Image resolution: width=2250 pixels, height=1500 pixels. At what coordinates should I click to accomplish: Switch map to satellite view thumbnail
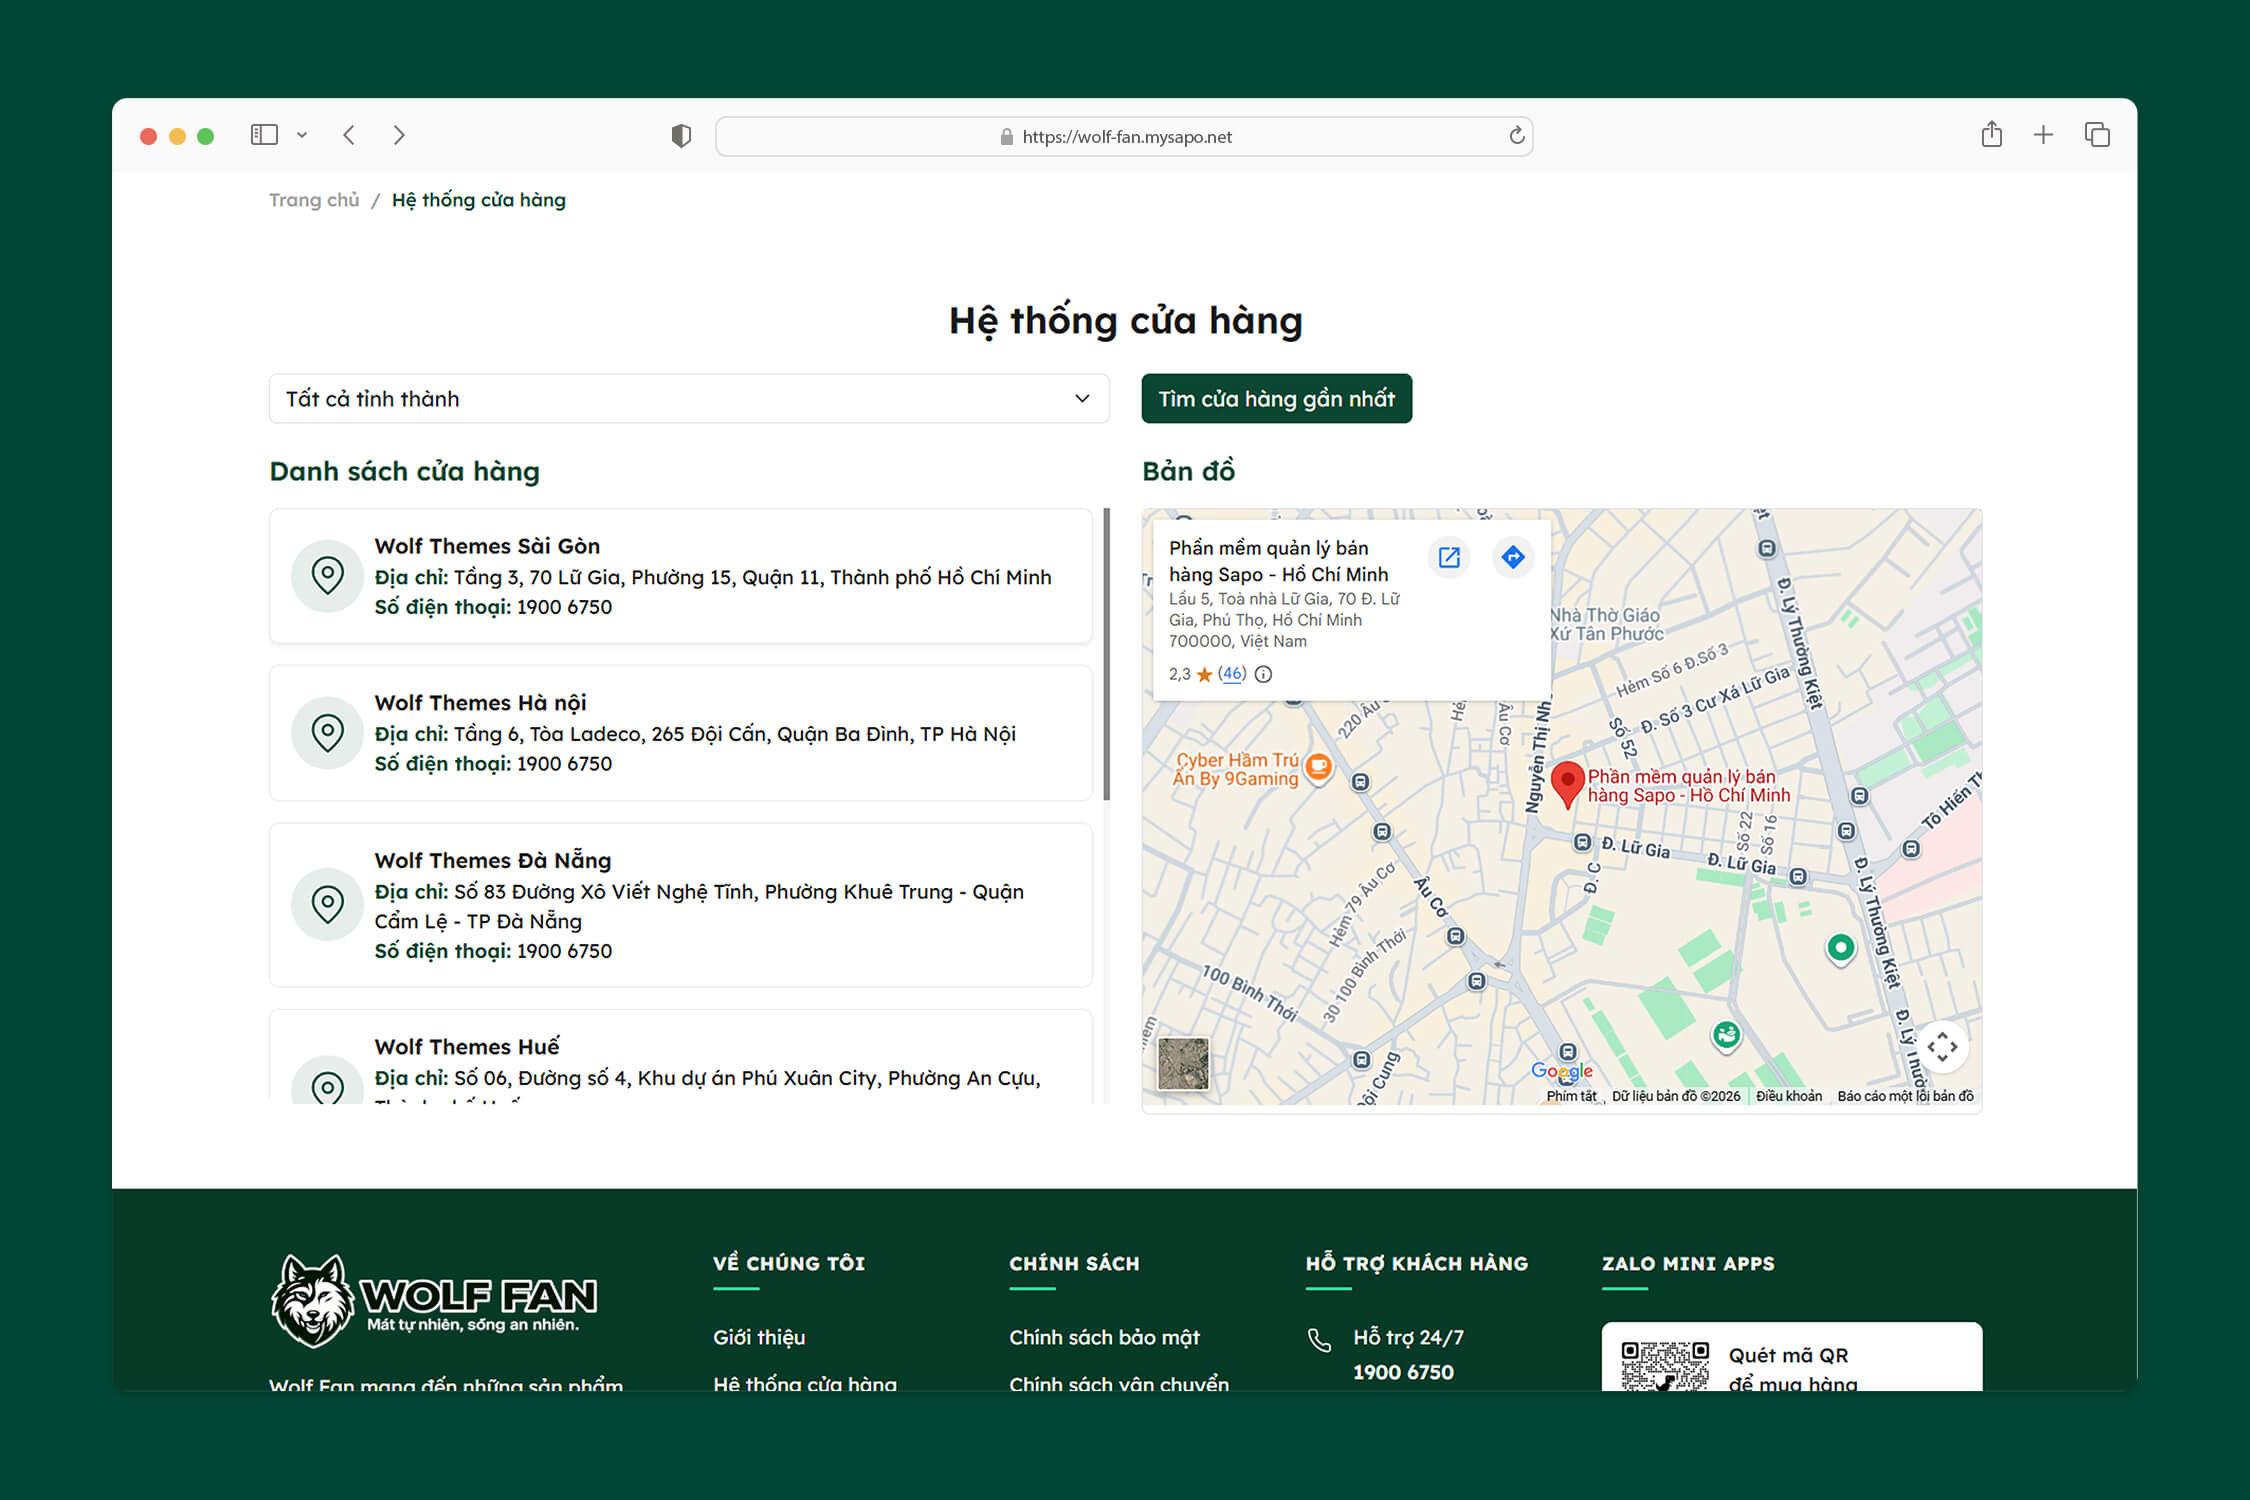tap(1183, 1062)
